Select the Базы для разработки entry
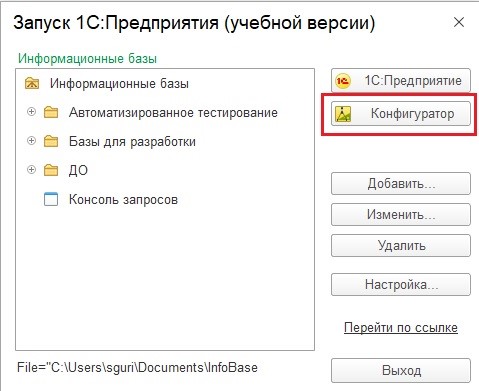479x391 pixels. click(x=132, y=142)
